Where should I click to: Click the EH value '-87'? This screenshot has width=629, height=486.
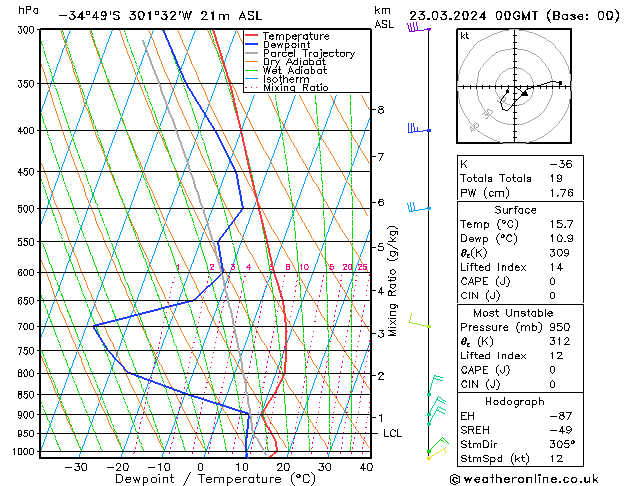561,416
